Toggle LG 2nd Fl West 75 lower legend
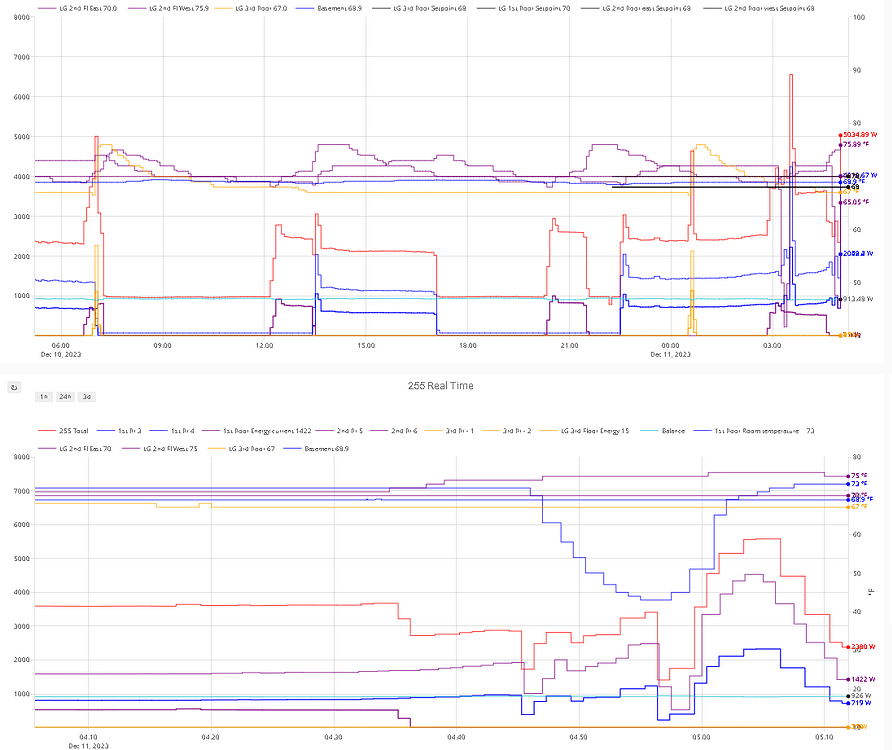 [x=160, y=448]
